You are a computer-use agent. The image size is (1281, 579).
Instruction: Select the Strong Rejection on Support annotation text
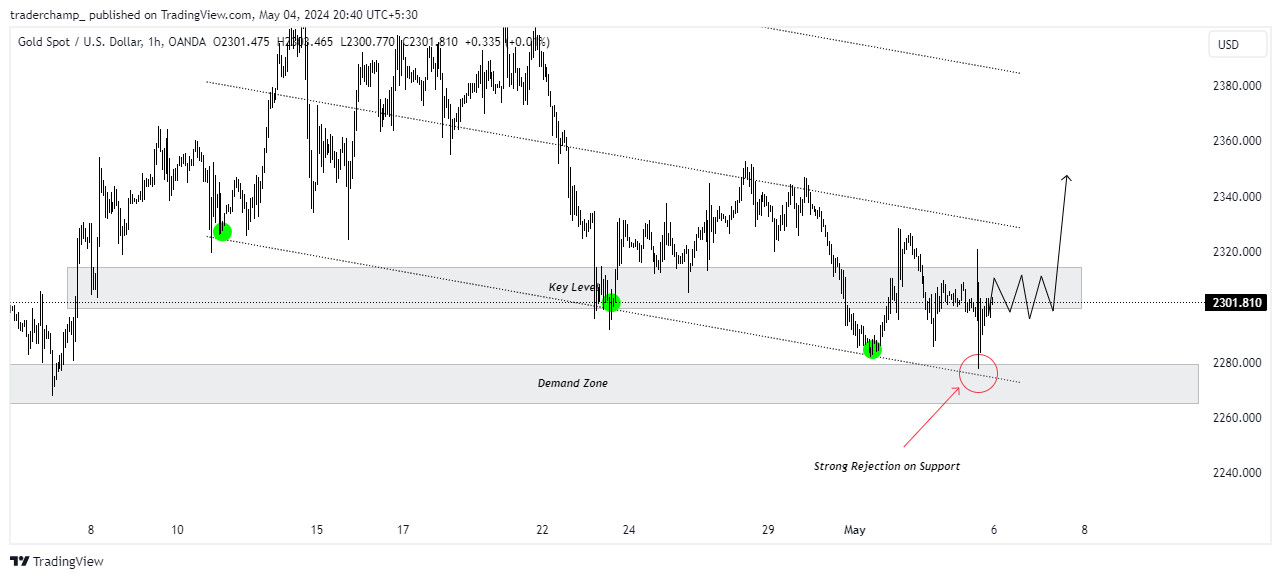click(x=887, y=466)
